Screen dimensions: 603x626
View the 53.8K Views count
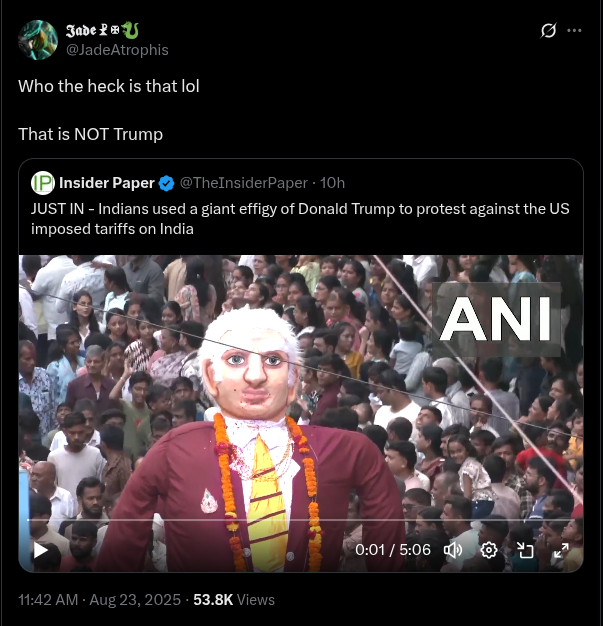(234, 600)
